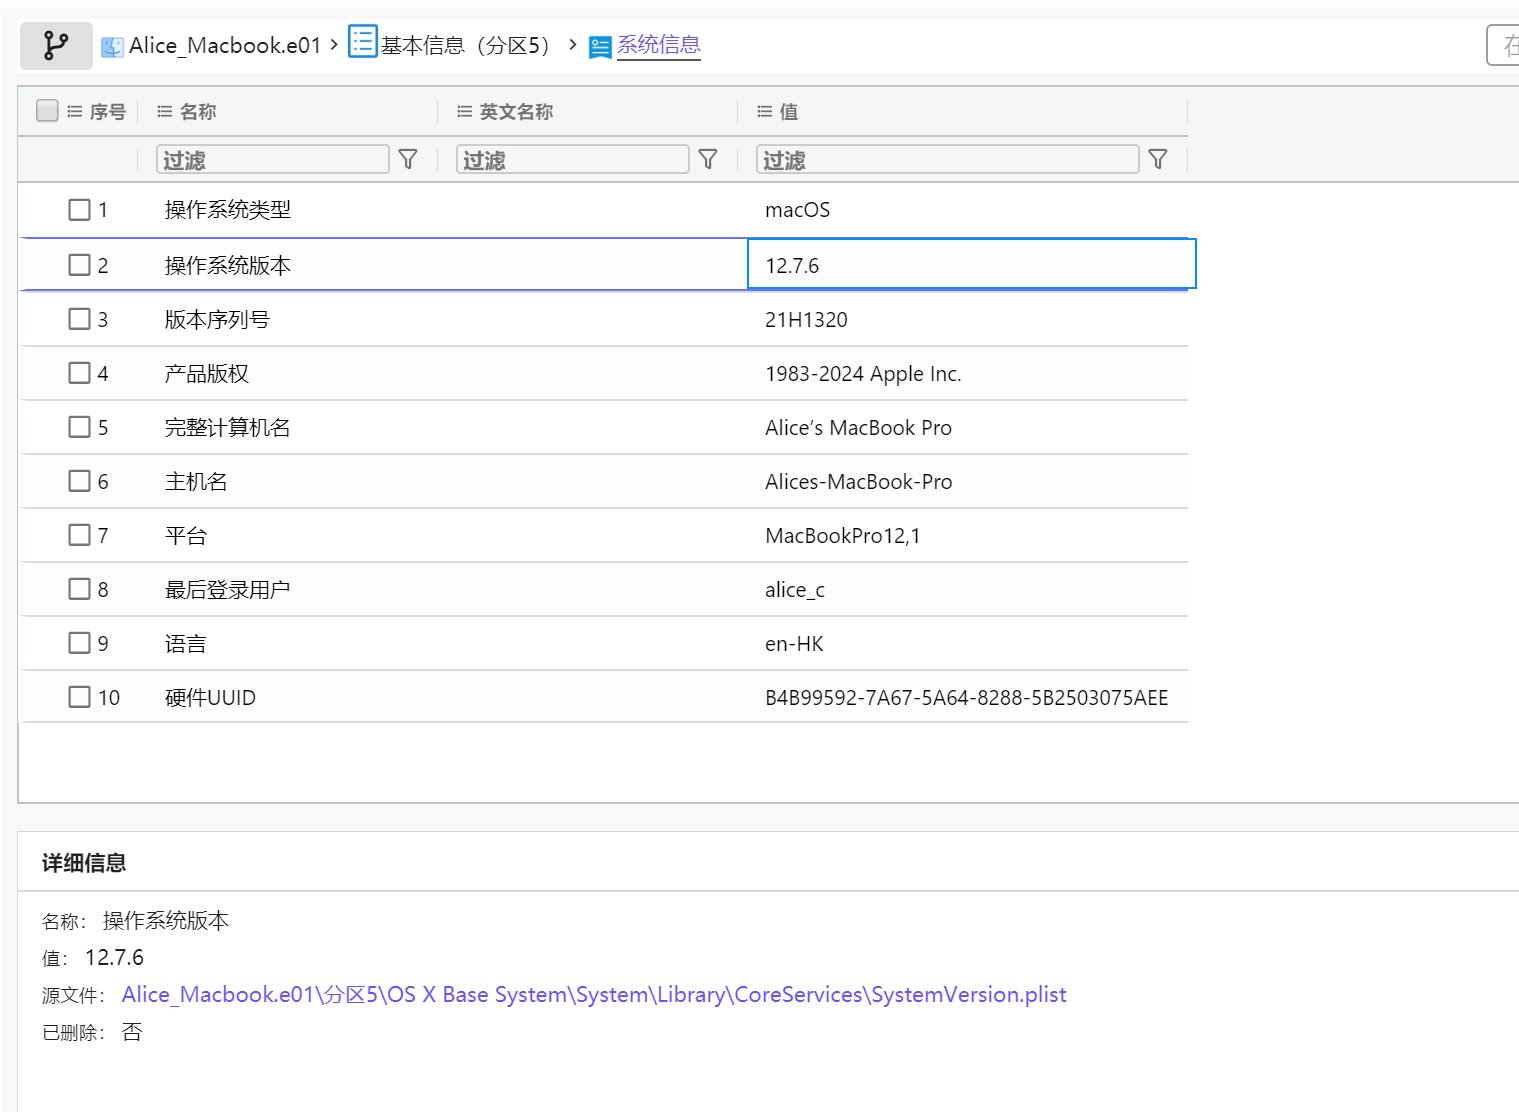Open 基本信息（分区5） breadcrumb item
This screenshot has width=1519, height=1112.
click(468, 46)
